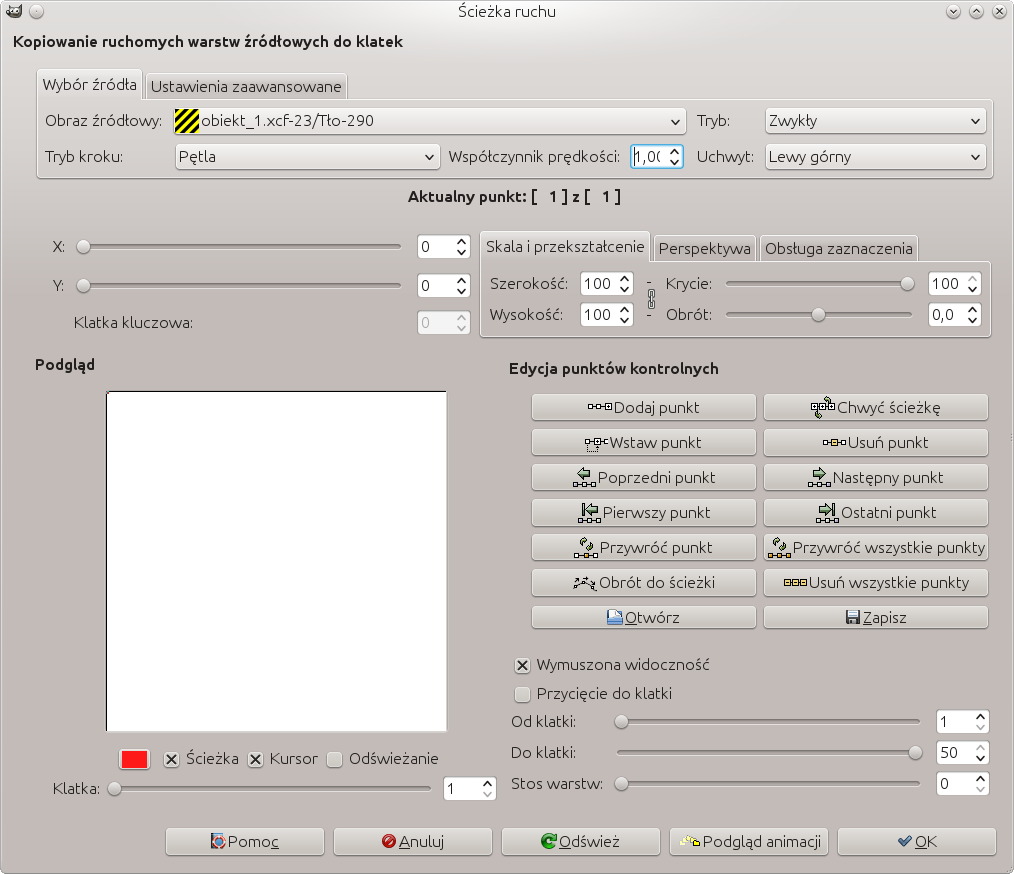The height and width of the screenshot is (874, 1014).
Task: Switch to Ustawienia zaawansowane tab
Action: (246, 86)
